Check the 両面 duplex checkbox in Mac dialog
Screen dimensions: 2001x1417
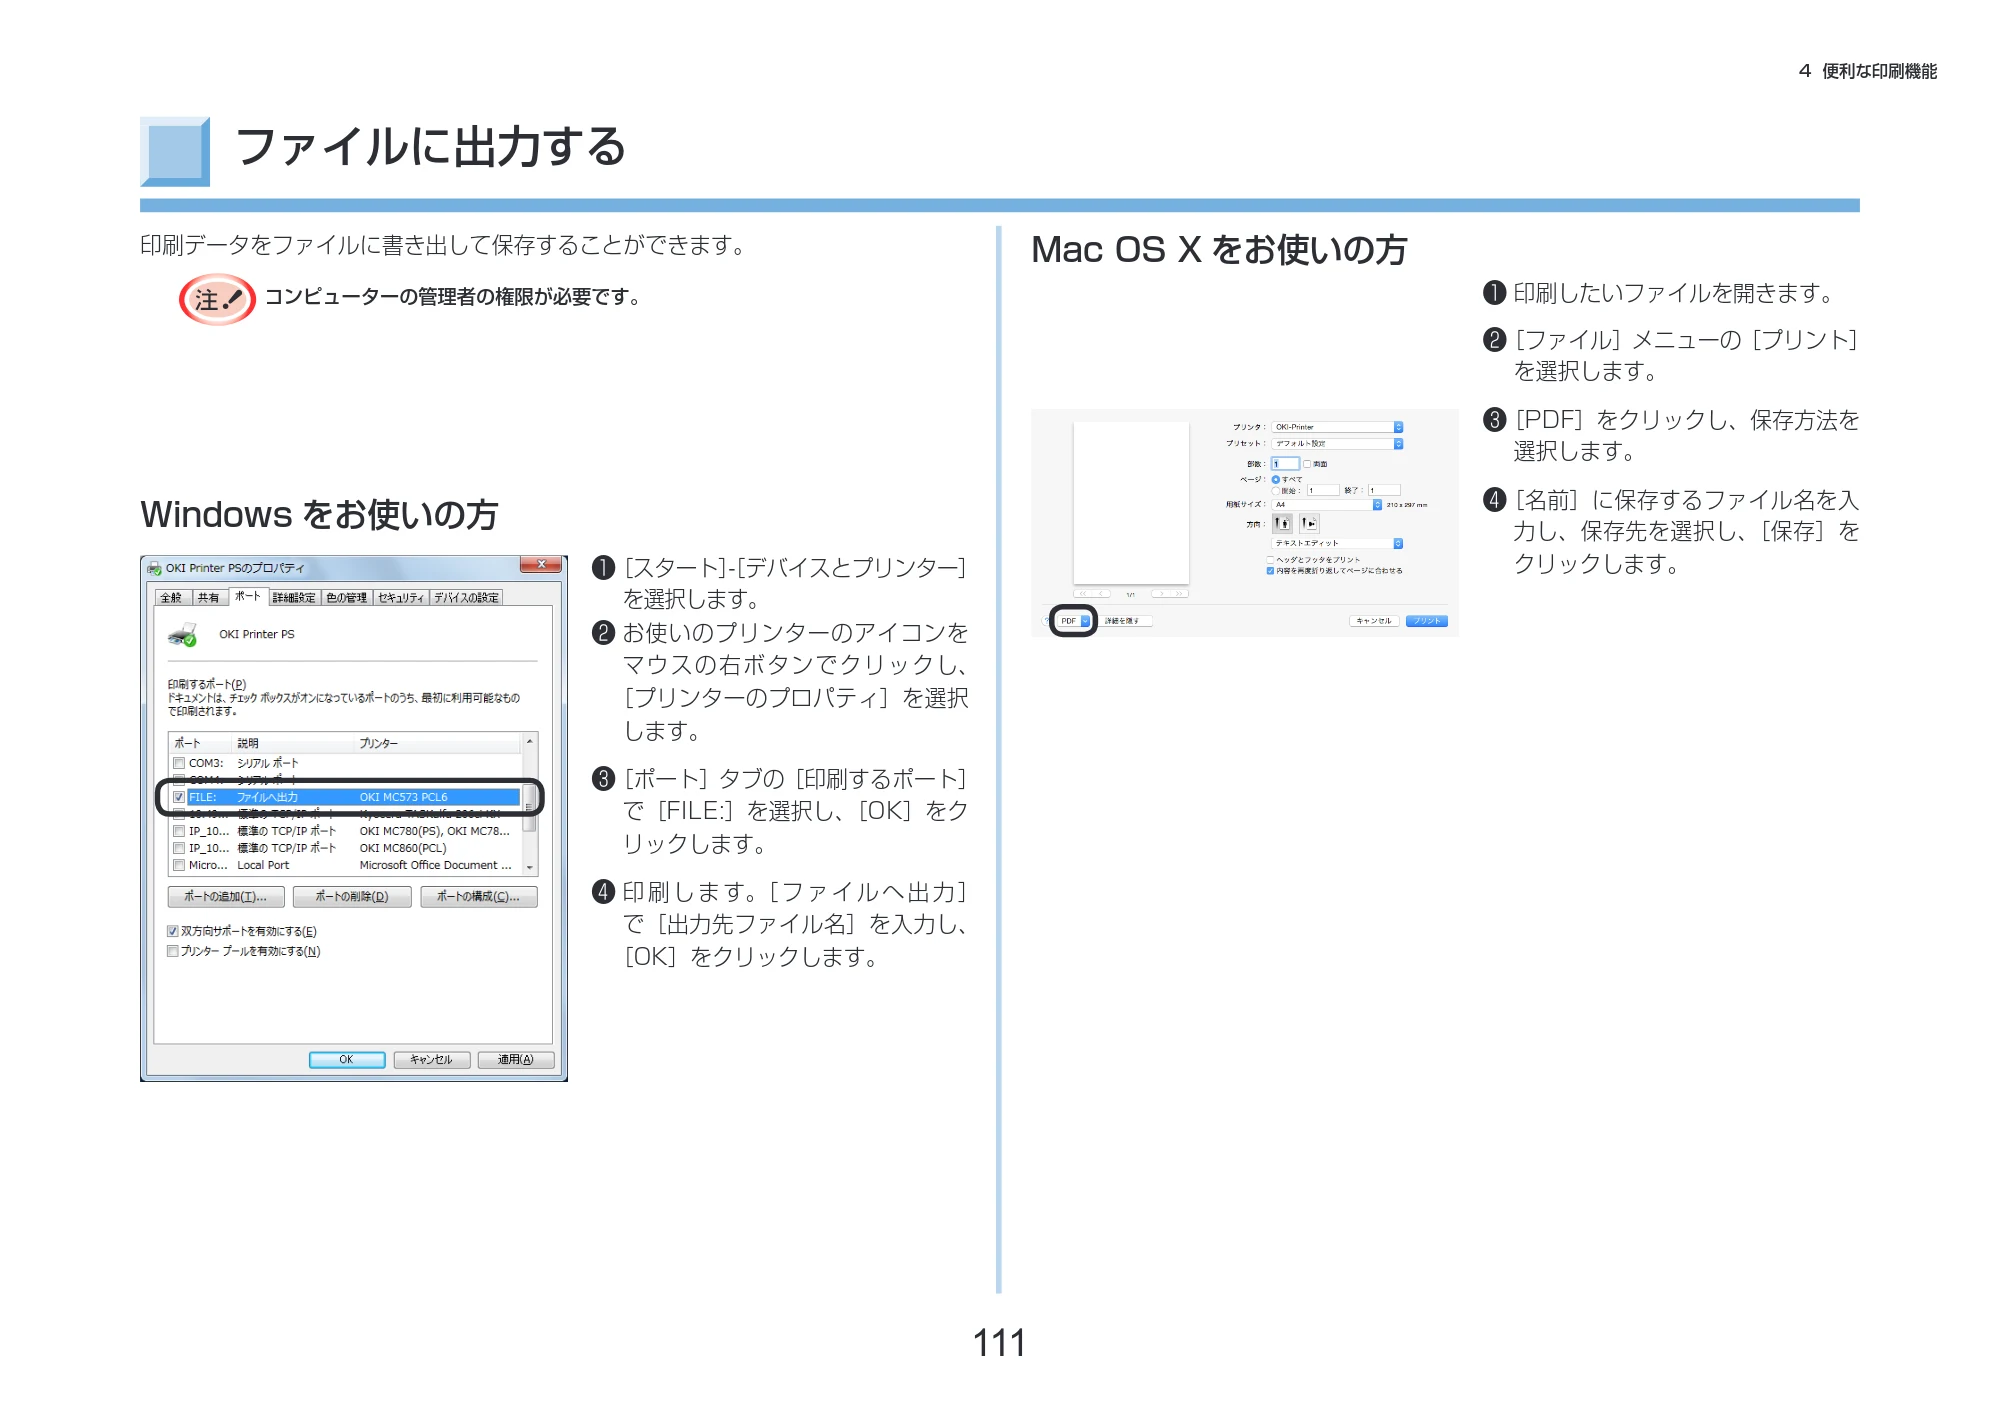1307,464
